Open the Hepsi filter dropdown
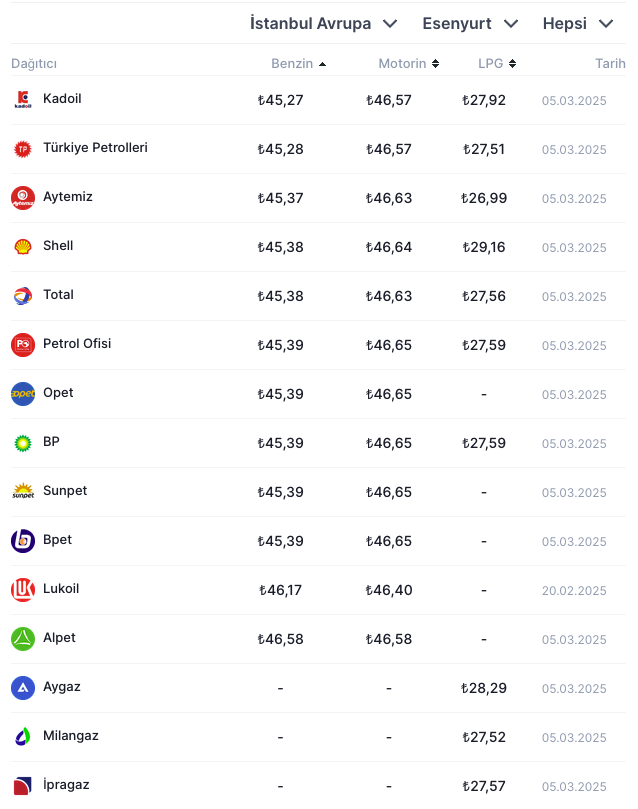Screen dimensions: 638x809 coord(578,23)
